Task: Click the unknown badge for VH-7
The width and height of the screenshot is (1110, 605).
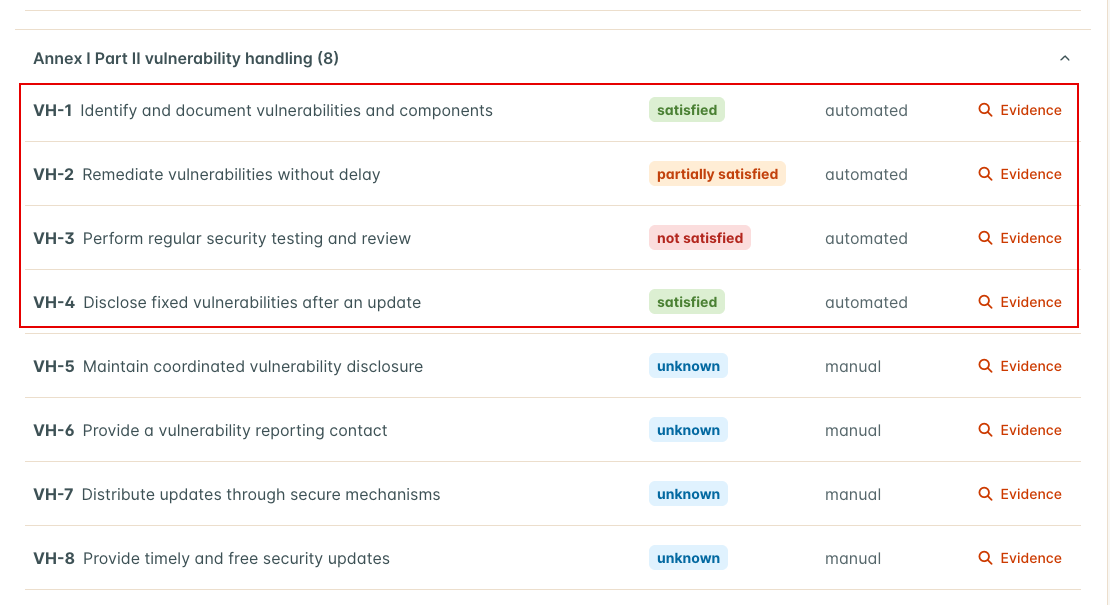Action: tap(688, 494)
